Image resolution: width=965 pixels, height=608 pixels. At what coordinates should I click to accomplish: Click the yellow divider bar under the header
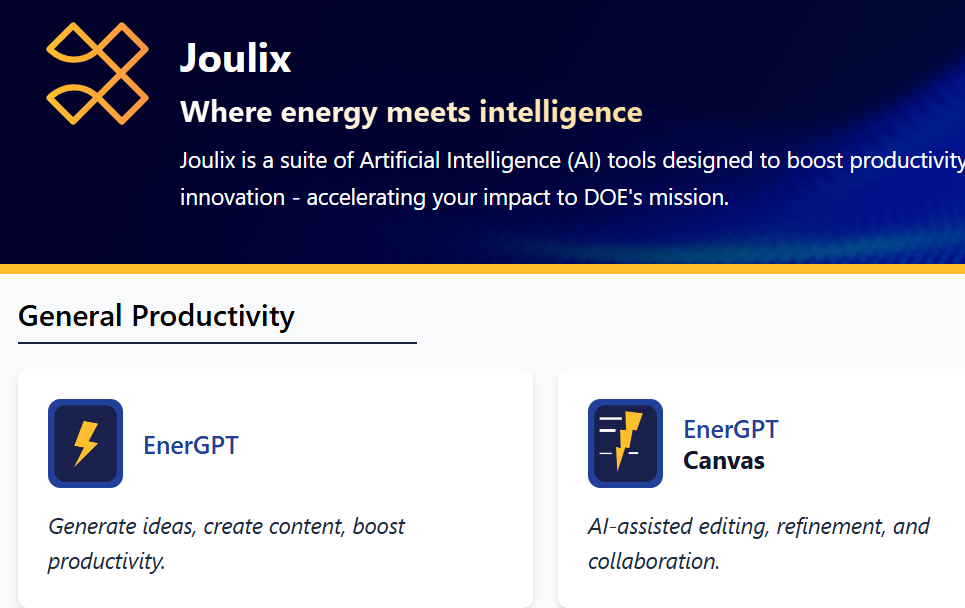click(x=482, y=269)
